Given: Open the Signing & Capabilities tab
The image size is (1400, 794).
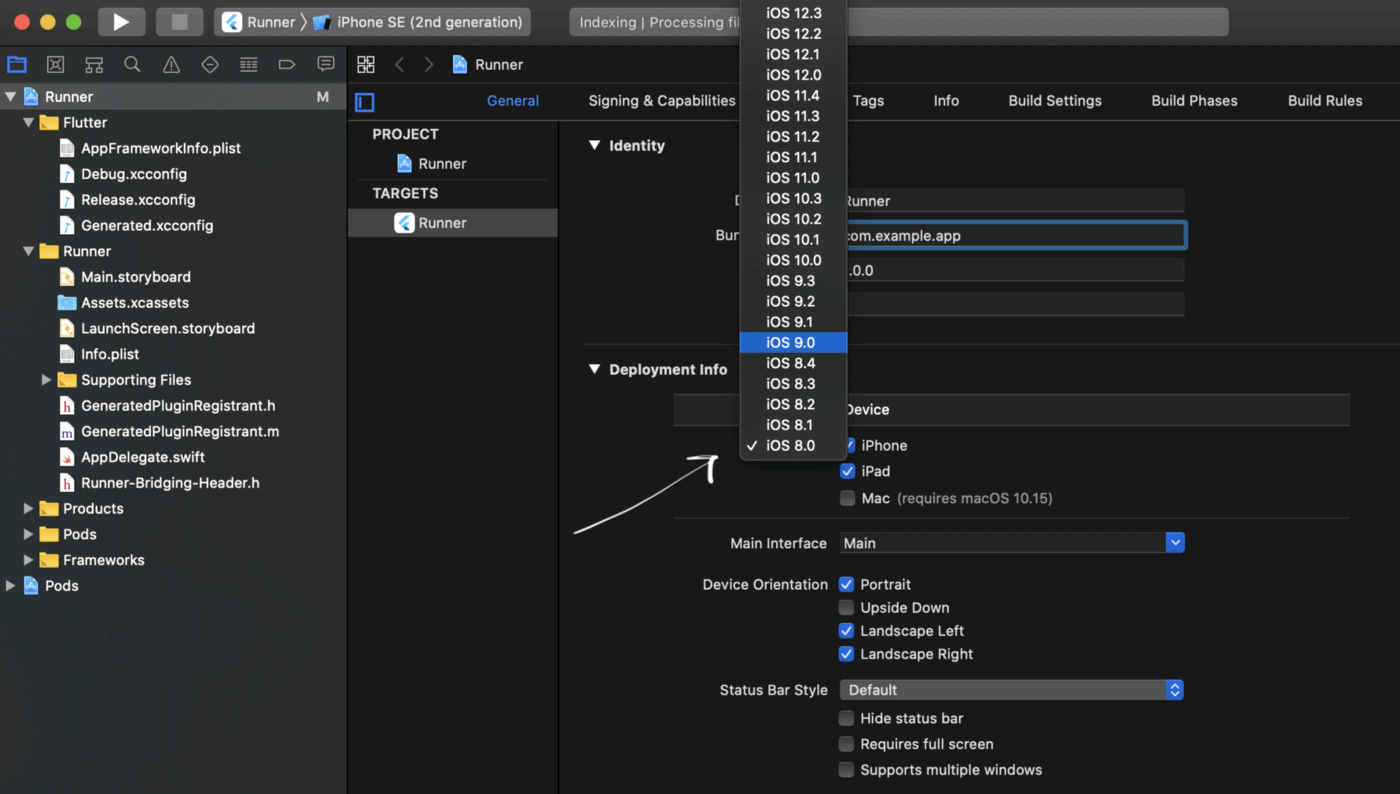Looking at the screenshot, I should 662,101.
